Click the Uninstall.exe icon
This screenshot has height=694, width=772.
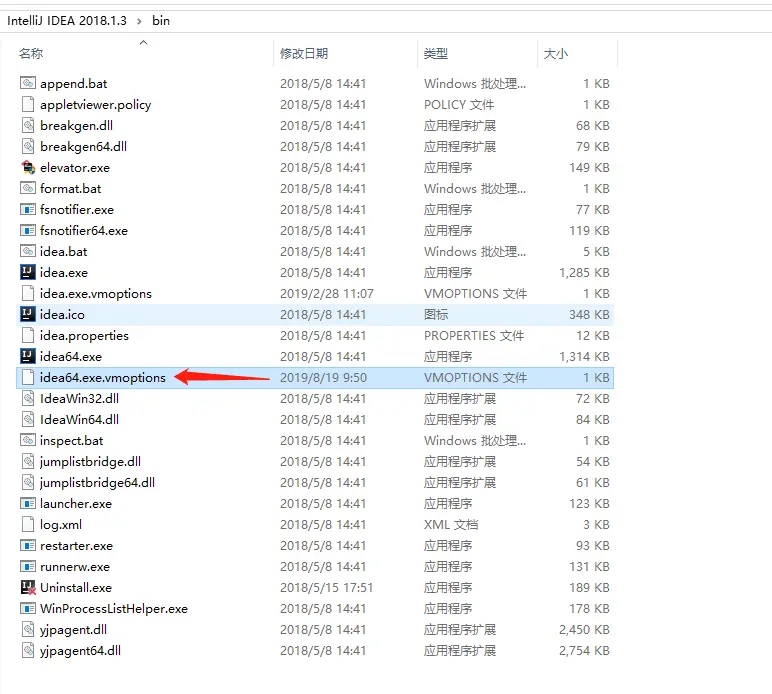(x=28, y=587)
